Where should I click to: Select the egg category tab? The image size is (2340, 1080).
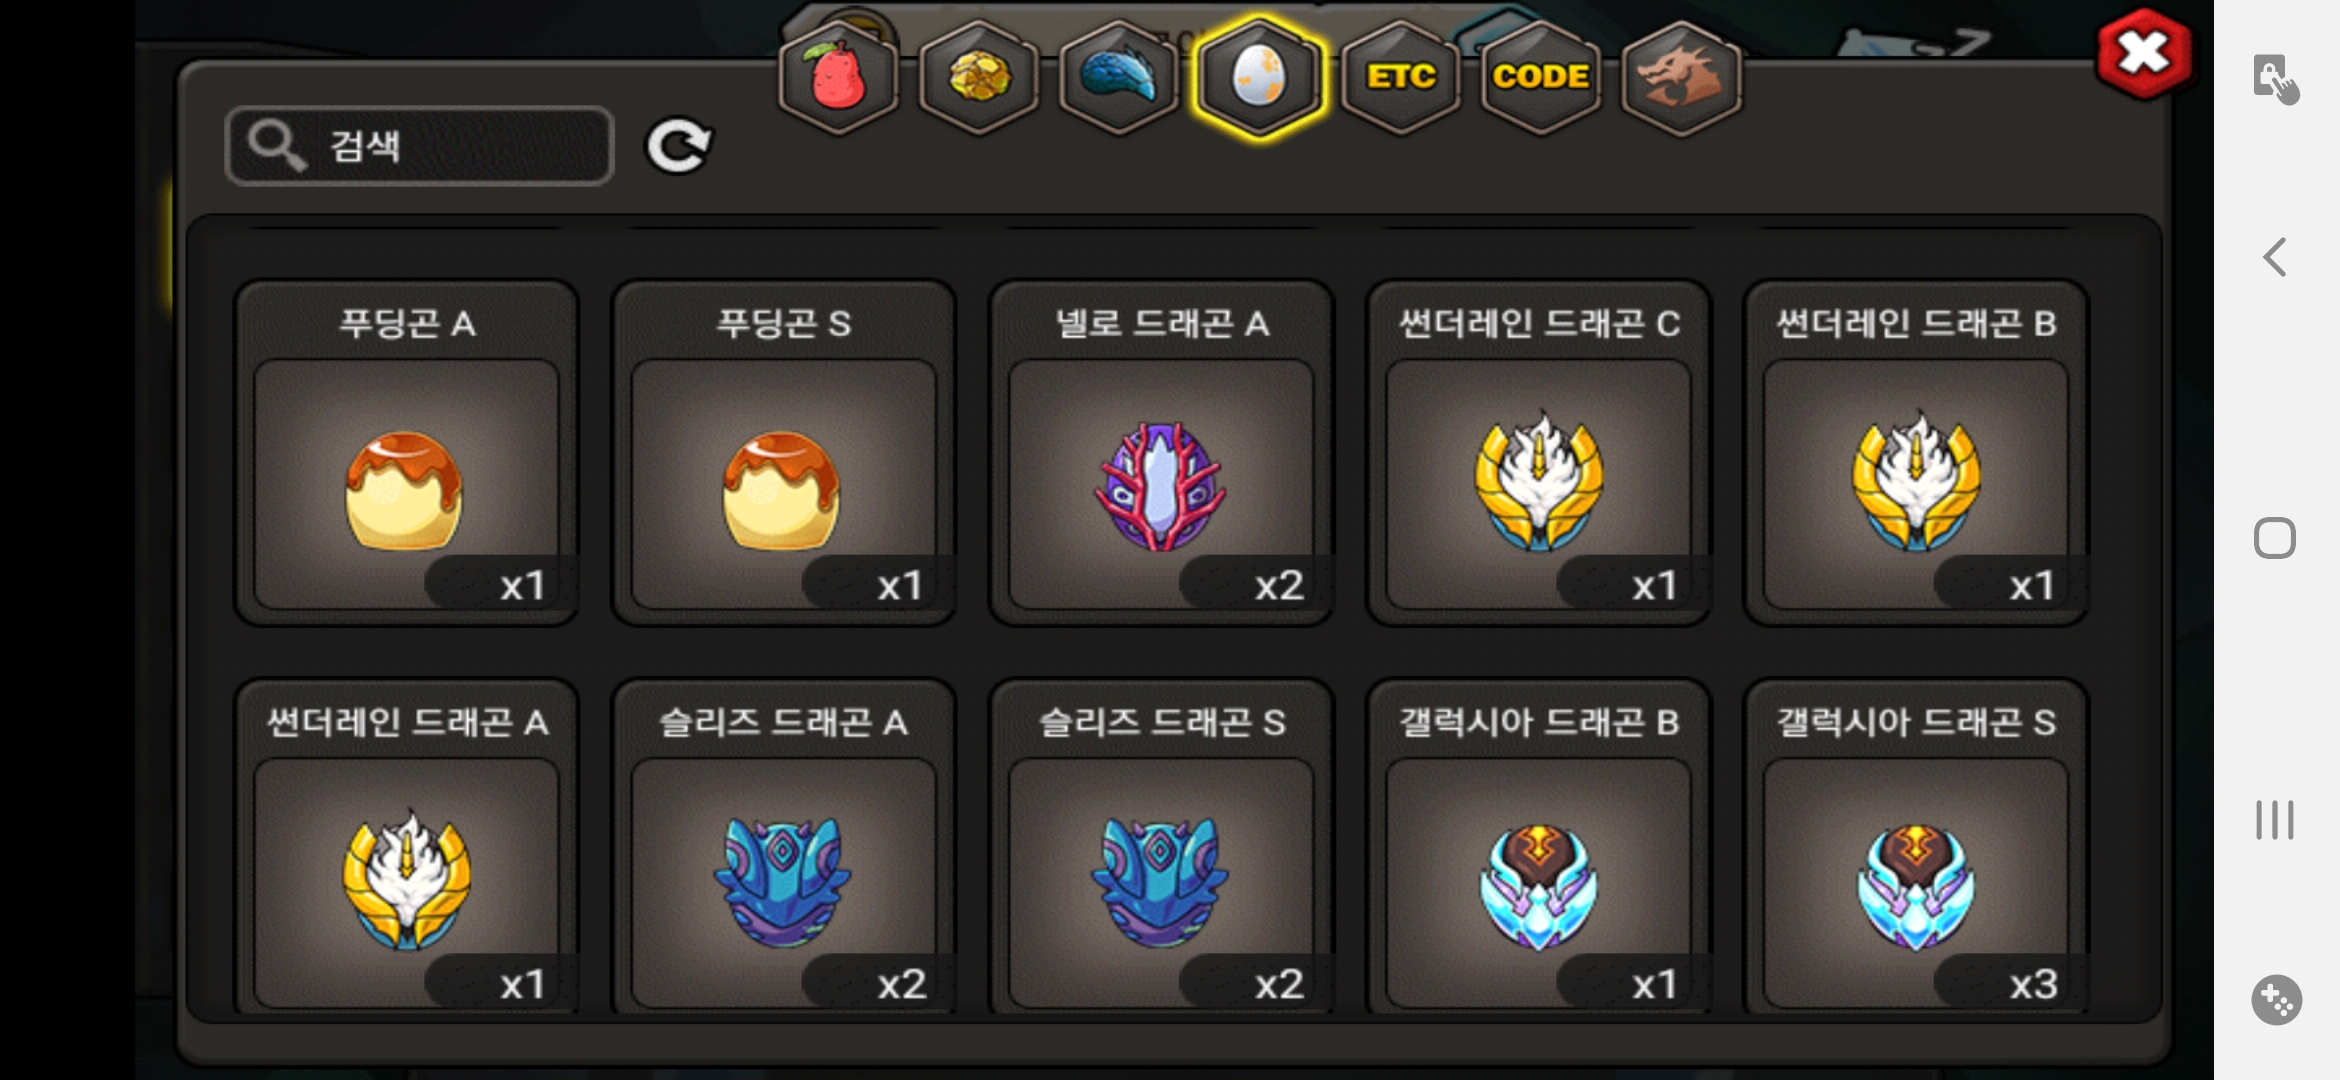click(x=1260, y=77)
